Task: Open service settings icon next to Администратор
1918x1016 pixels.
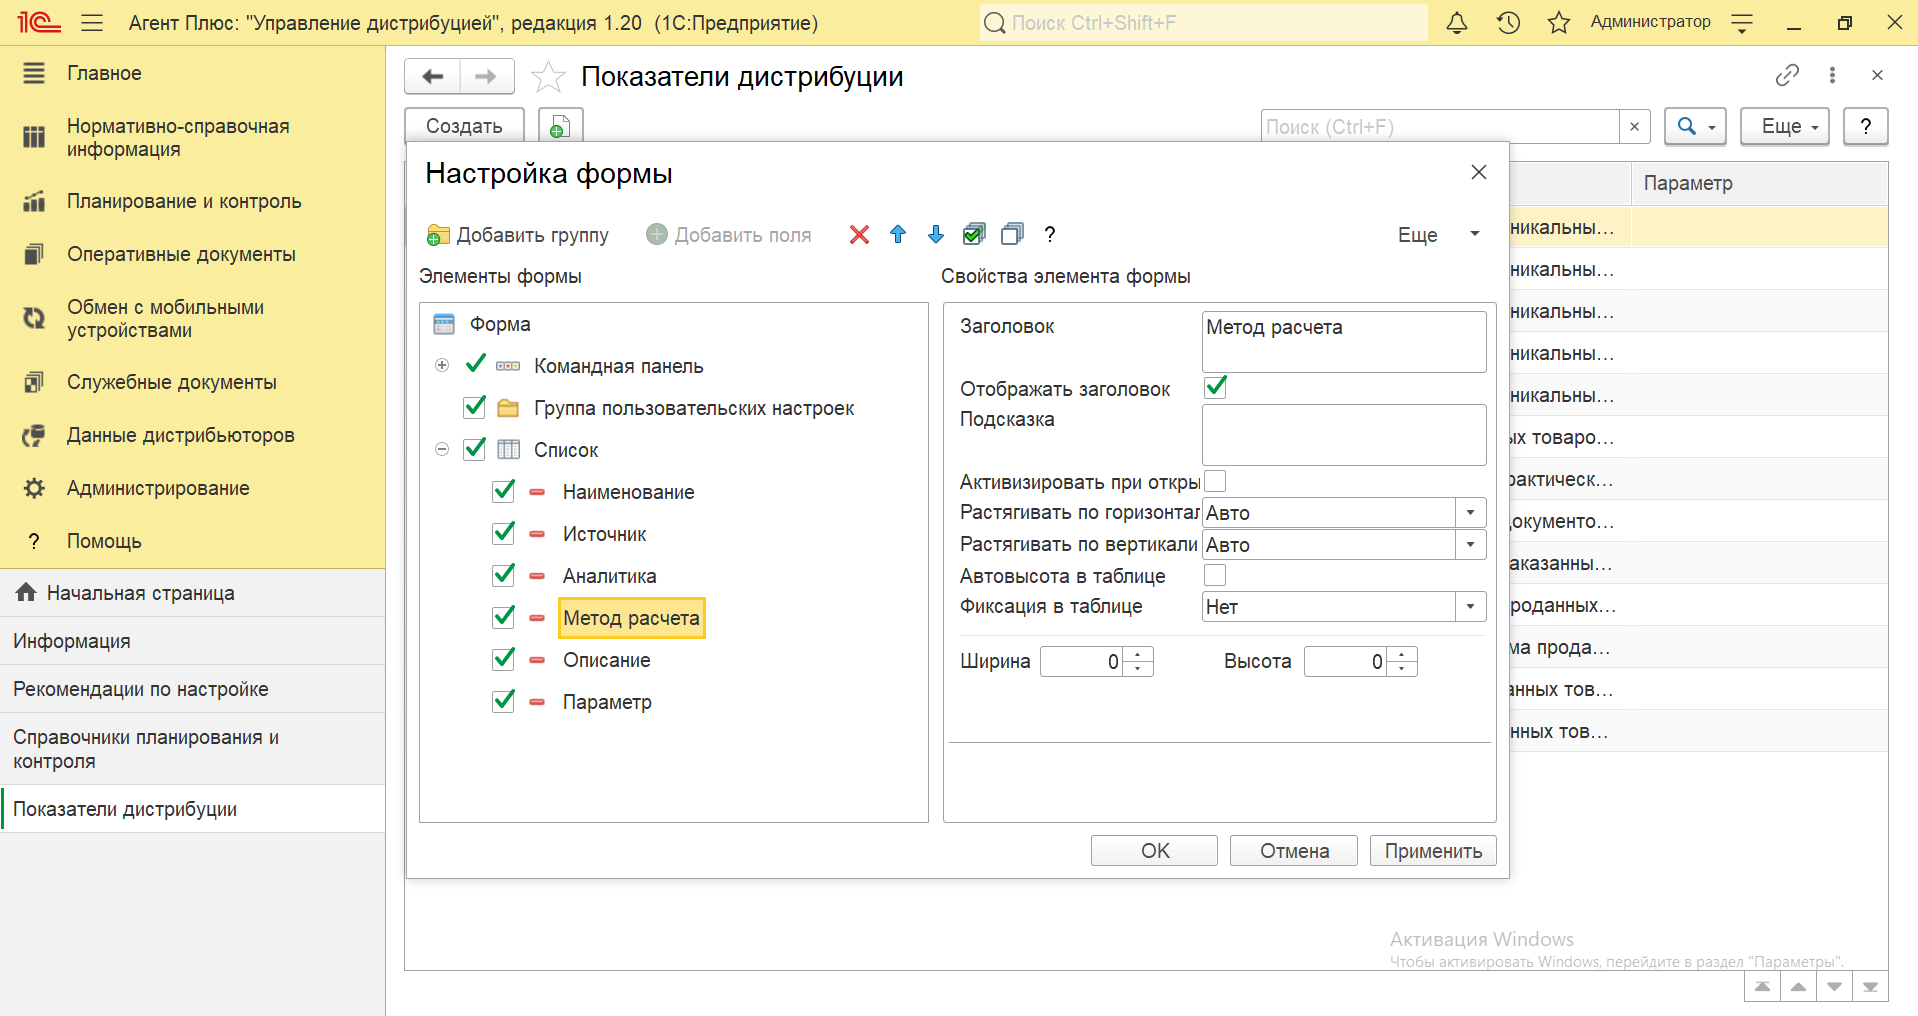Action: tap(1742, 23)
